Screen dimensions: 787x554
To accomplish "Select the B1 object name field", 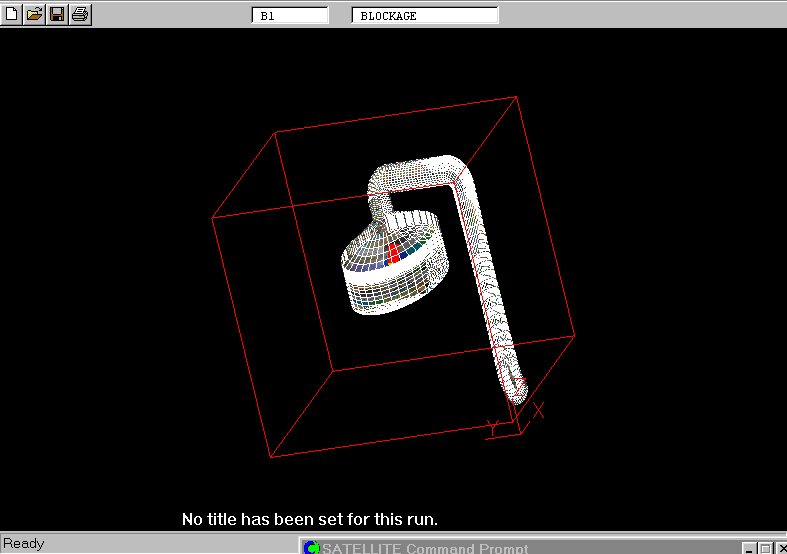I will tap(289, 15).
